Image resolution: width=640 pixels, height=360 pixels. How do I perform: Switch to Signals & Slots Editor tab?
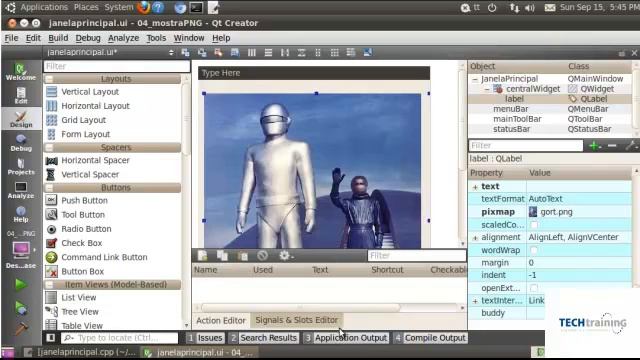click(x=297, y=320)
